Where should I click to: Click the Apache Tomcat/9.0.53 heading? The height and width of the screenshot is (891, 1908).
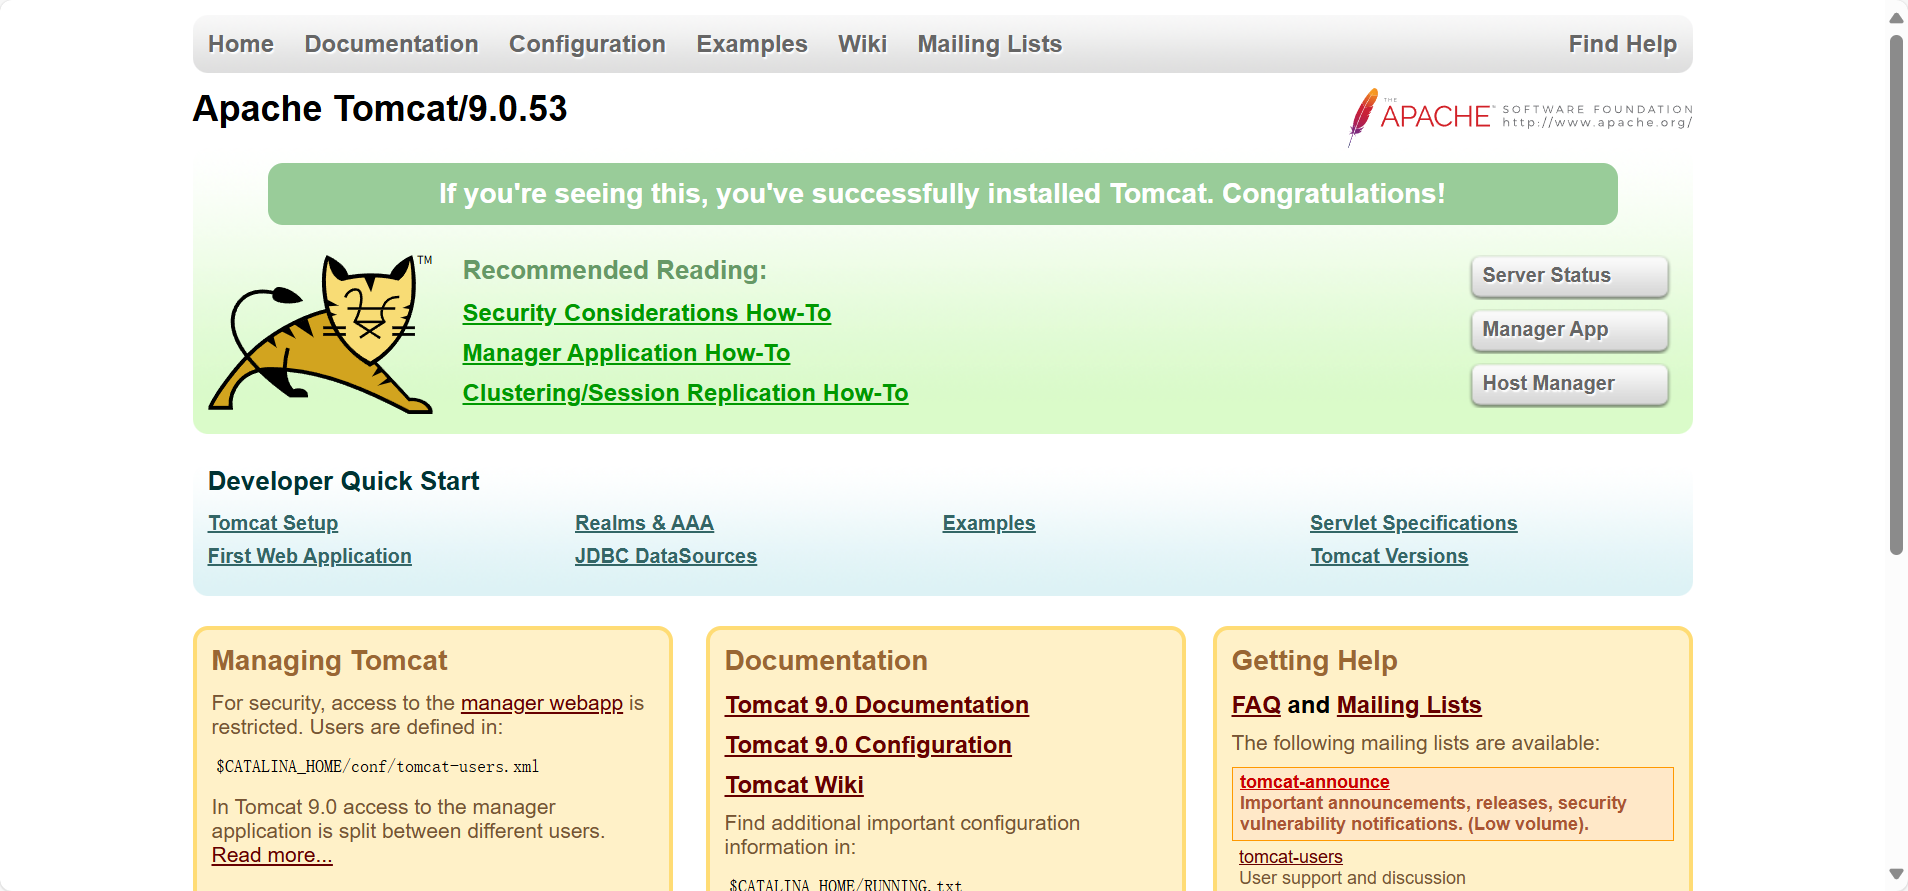point(380,108)
